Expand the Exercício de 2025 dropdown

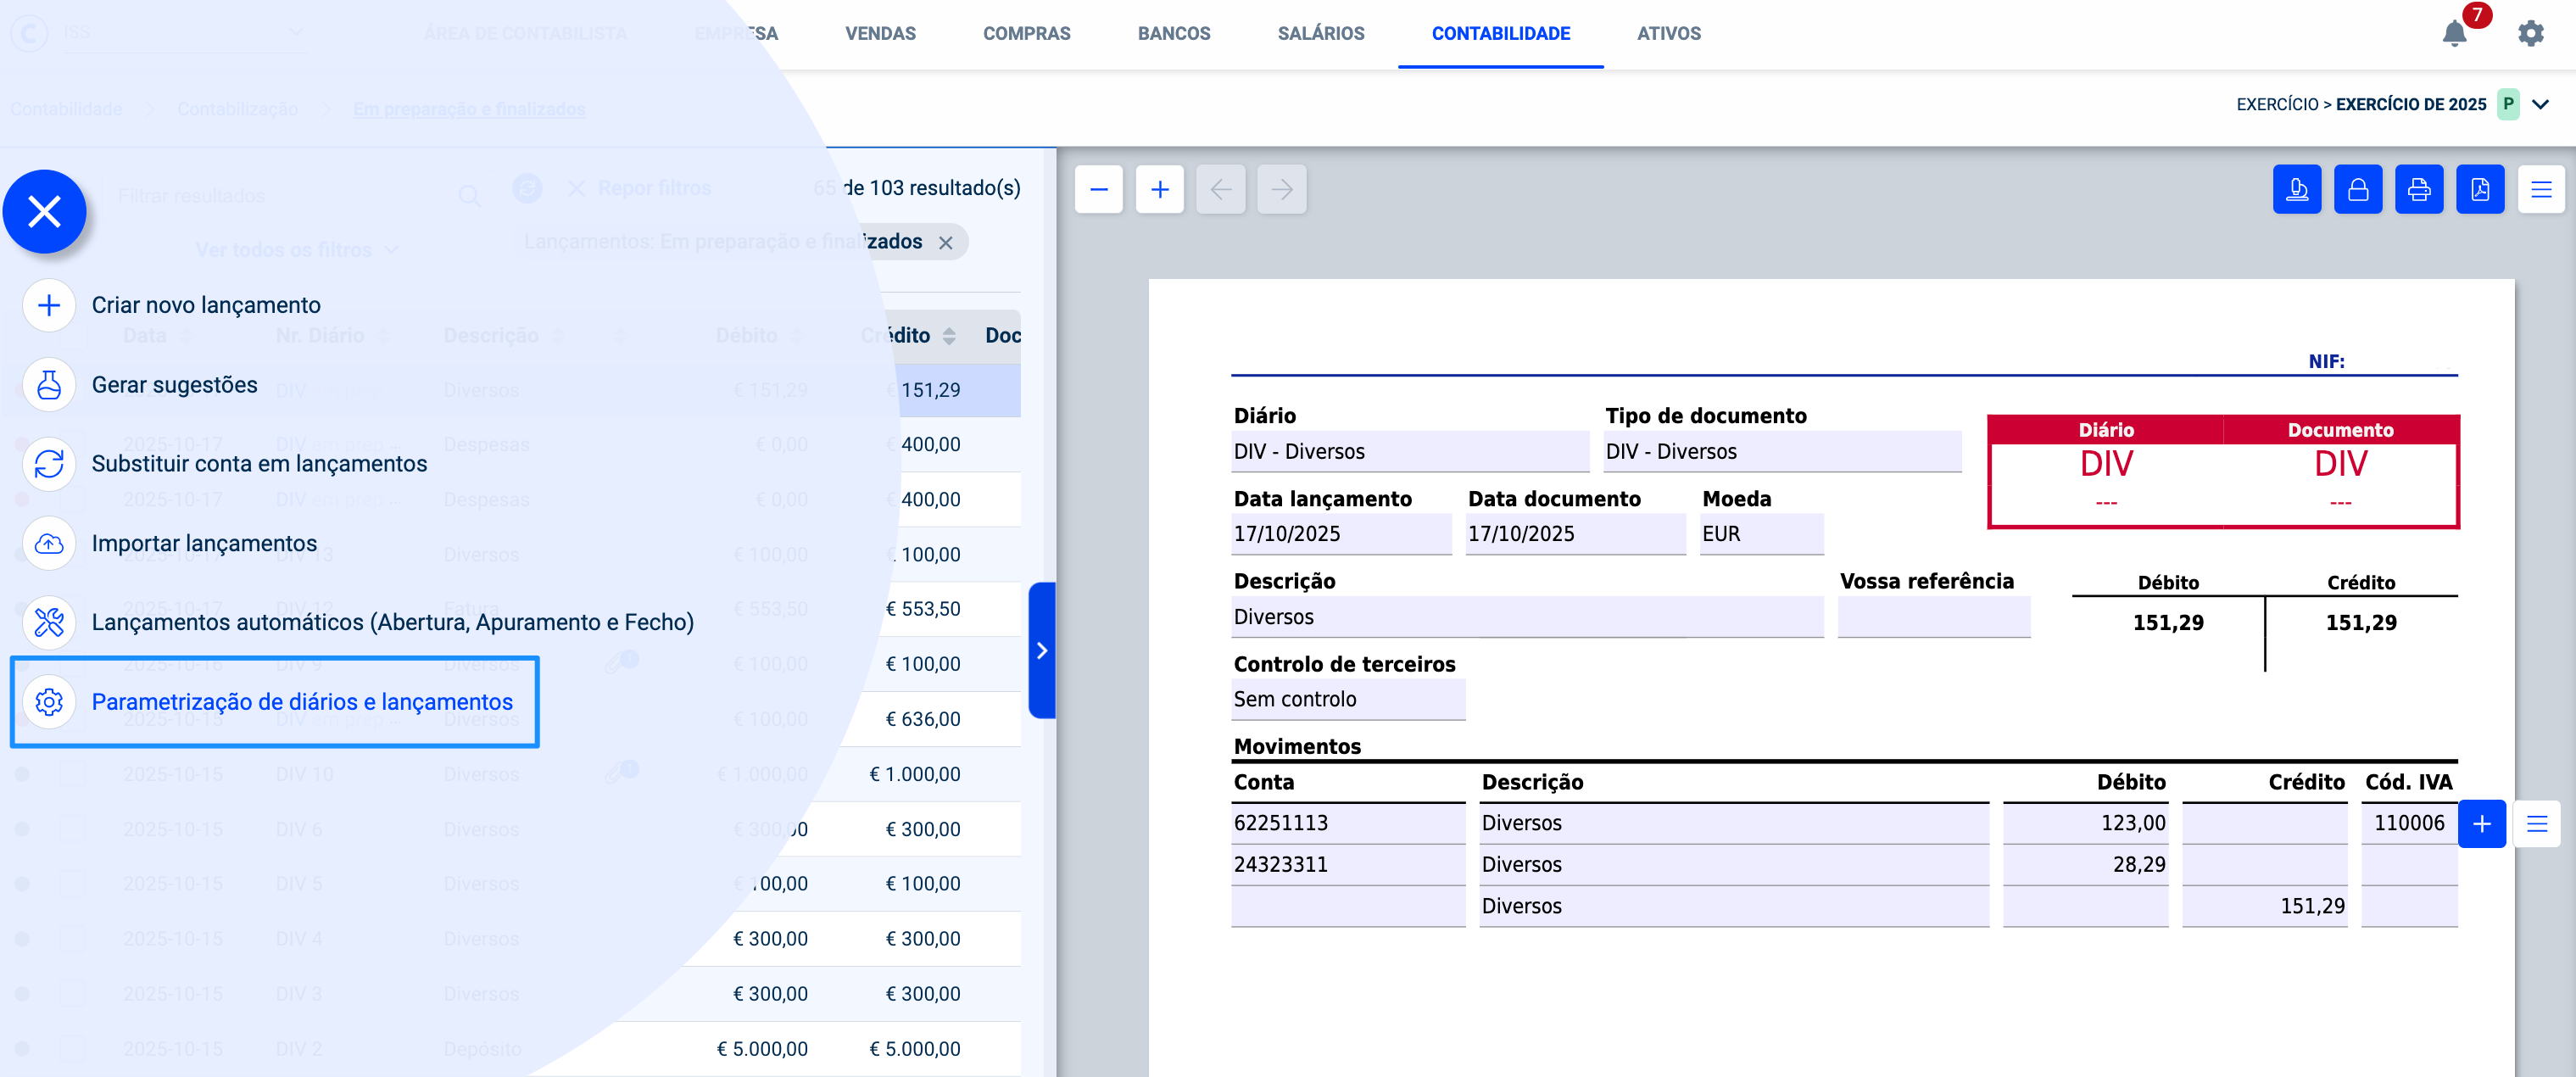click(x=2540, y=105)
